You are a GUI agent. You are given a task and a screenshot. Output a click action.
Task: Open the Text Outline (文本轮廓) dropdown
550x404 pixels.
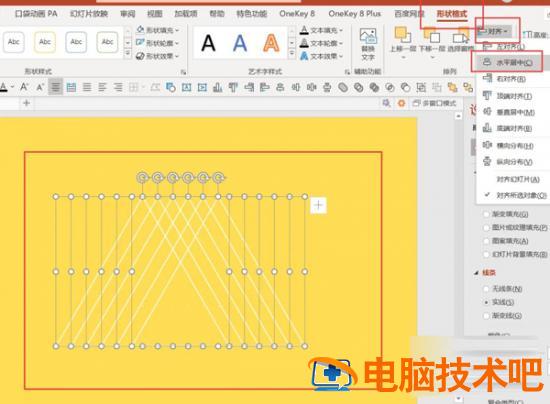point(321,43)
